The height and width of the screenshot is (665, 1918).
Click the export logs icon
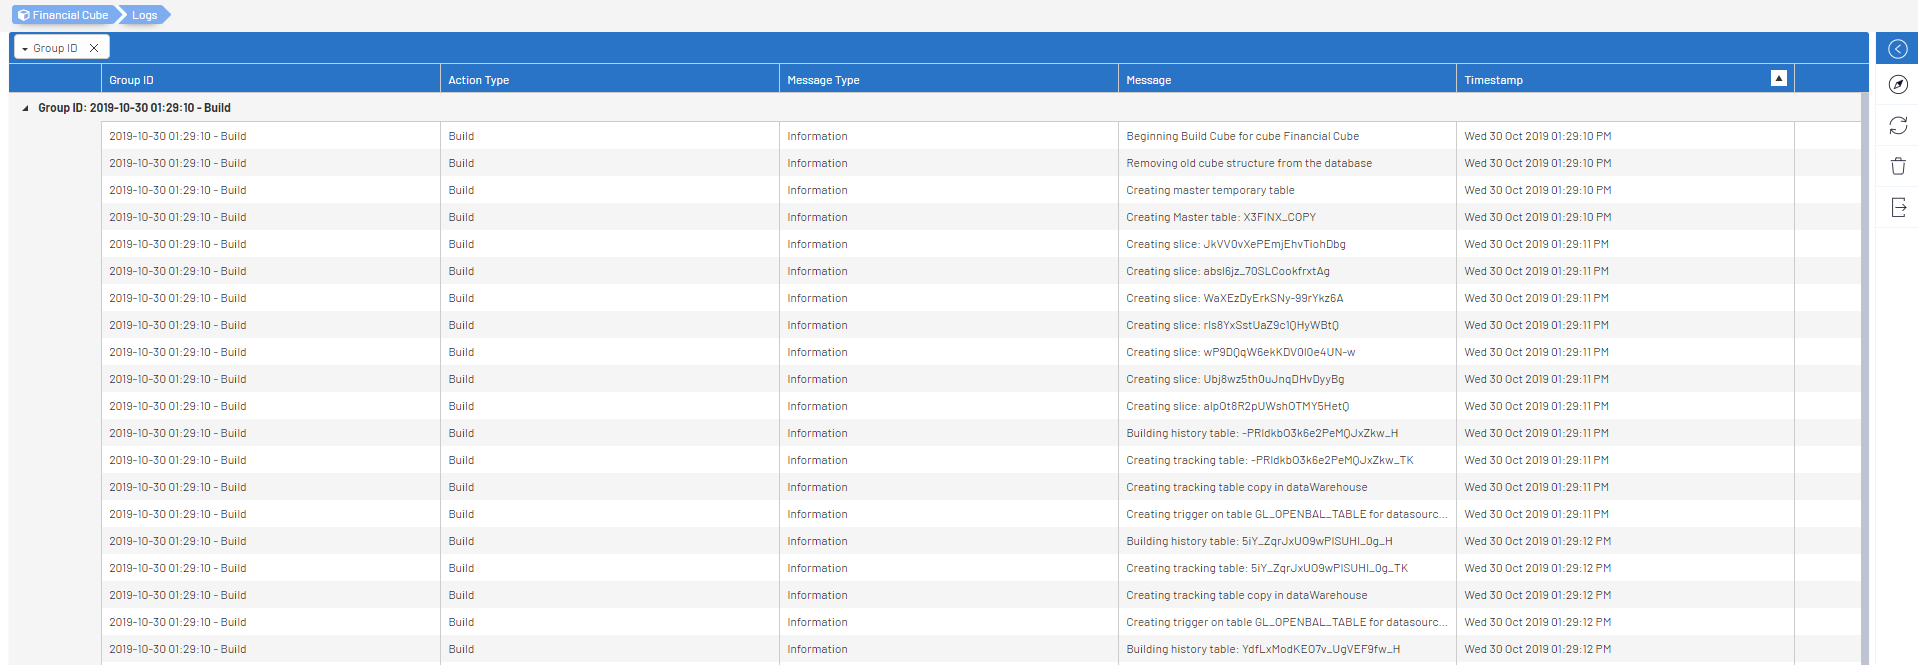pos(1897,207)
